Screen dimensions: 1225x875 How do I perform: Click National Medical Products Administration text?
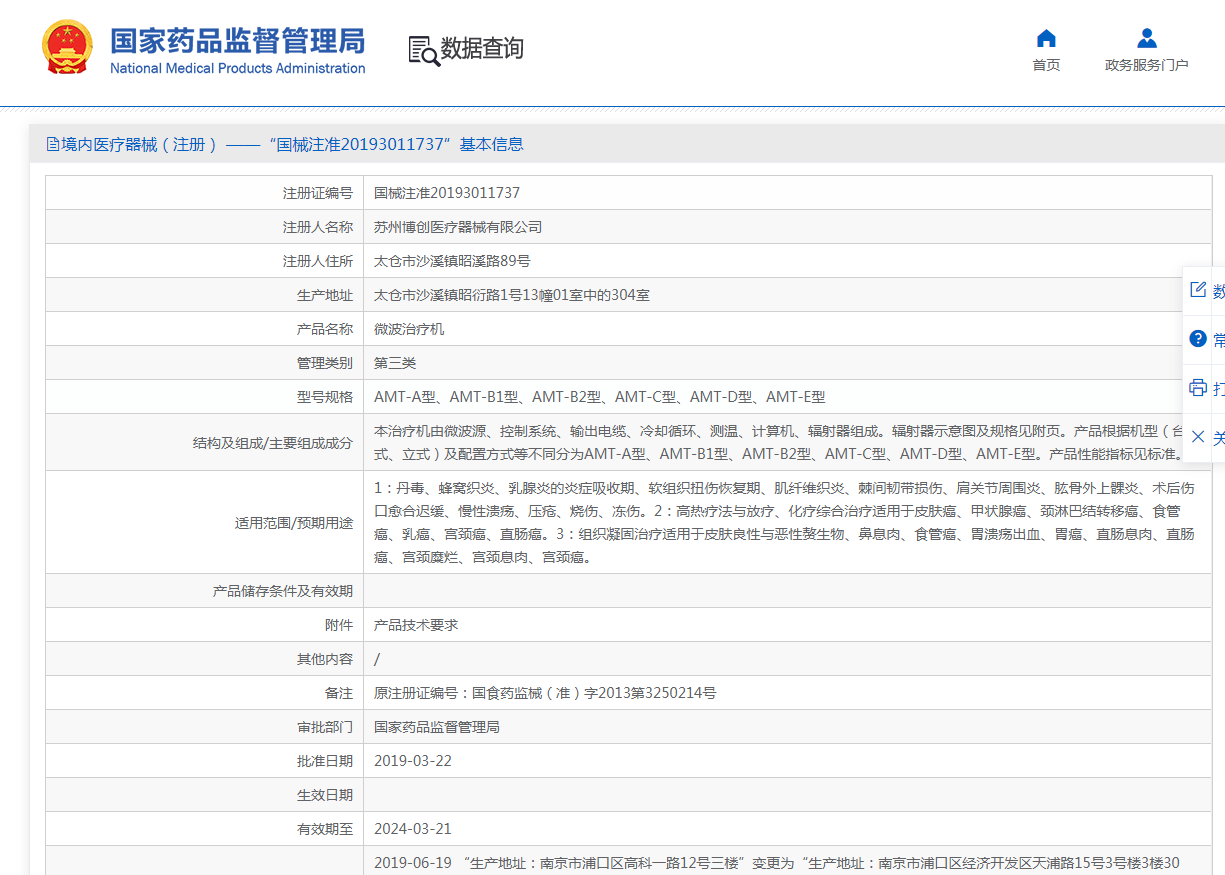(x=237, y=68)
